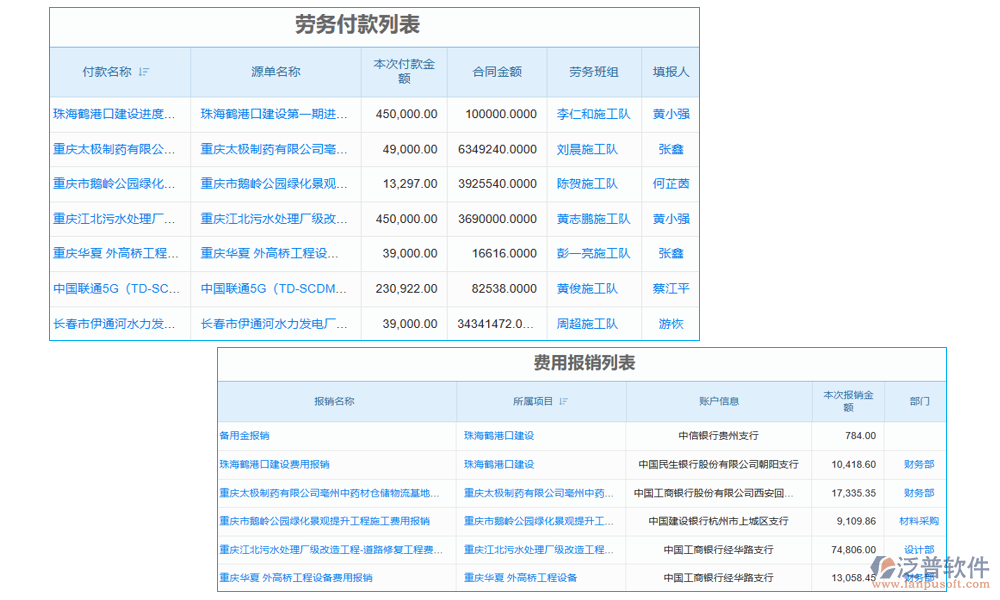Switch to the 费用报销列表 table title
This screenshot has height=600, width=1000.
[582, 364]
